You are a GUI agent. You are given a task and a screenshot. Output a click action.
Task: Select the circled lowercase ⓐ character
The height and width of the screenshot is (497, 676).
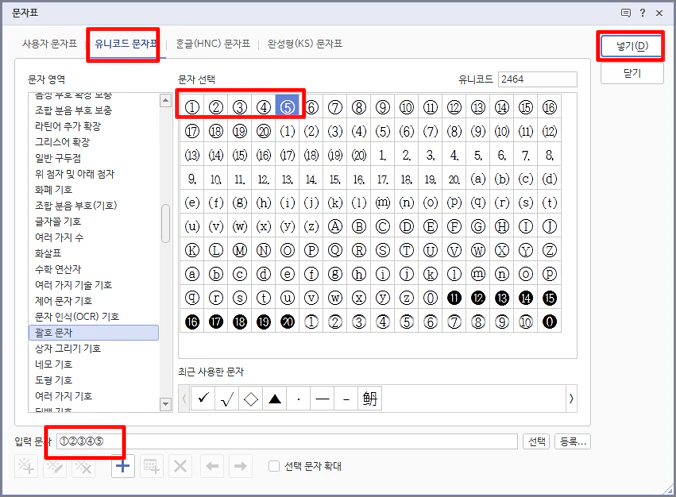click(x=192, y=274)
